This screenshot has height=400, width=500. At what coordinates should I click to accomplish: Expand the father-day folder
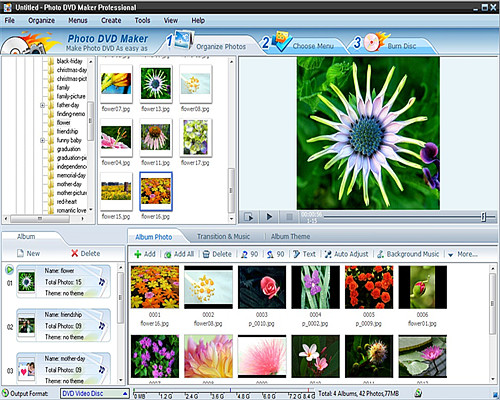pyautogui.click(x=42, y=105)
